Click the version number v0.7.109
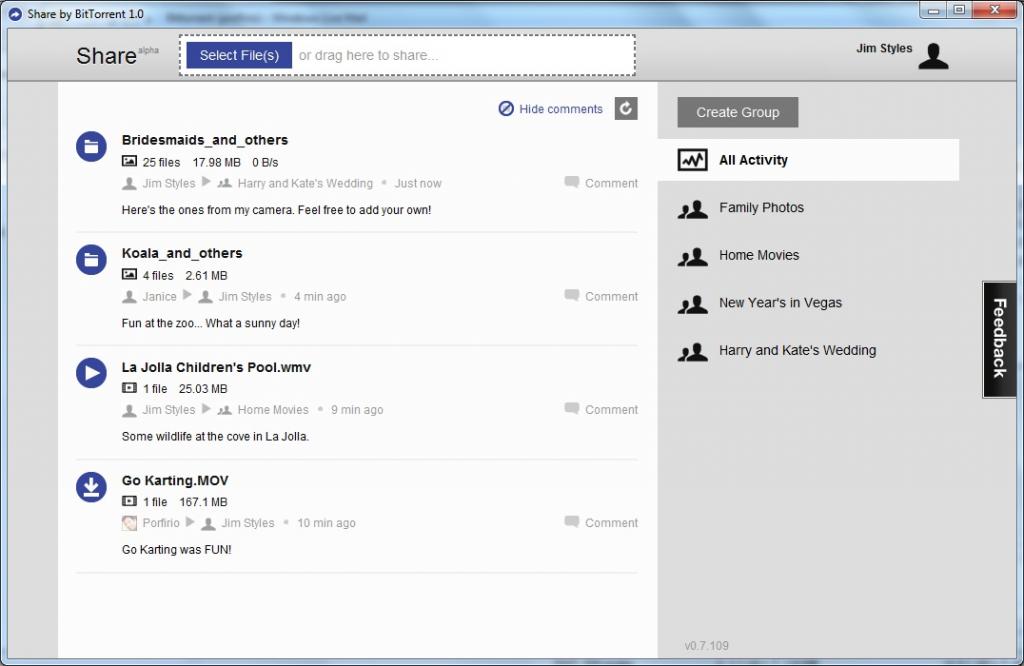The image size is (1024, 666). click(x=707, y=646)
